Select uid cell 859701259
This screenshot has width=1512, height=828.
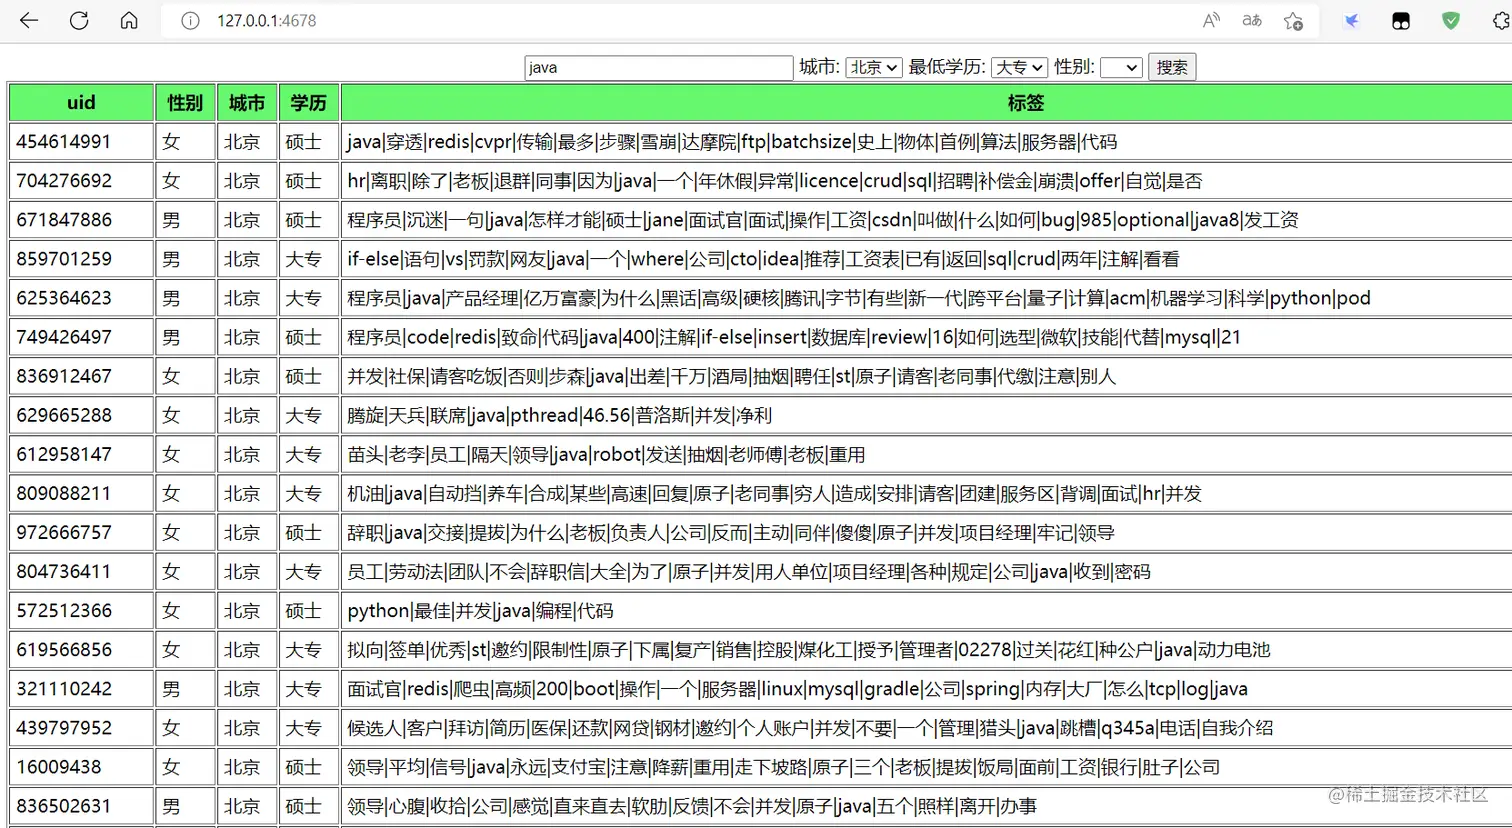click(x=81, y=259)
